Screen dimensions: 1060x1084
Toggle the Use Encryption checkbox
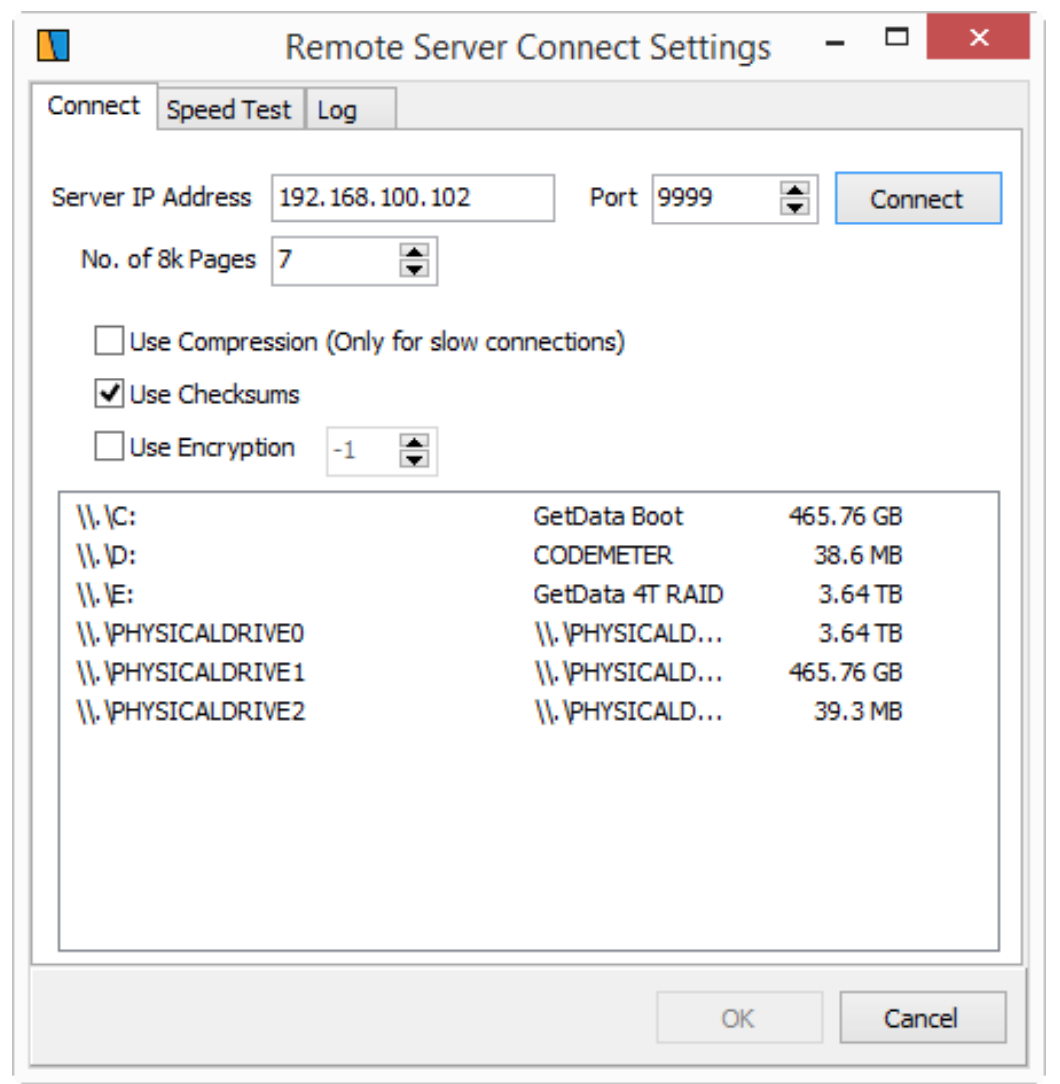[109, 446]
